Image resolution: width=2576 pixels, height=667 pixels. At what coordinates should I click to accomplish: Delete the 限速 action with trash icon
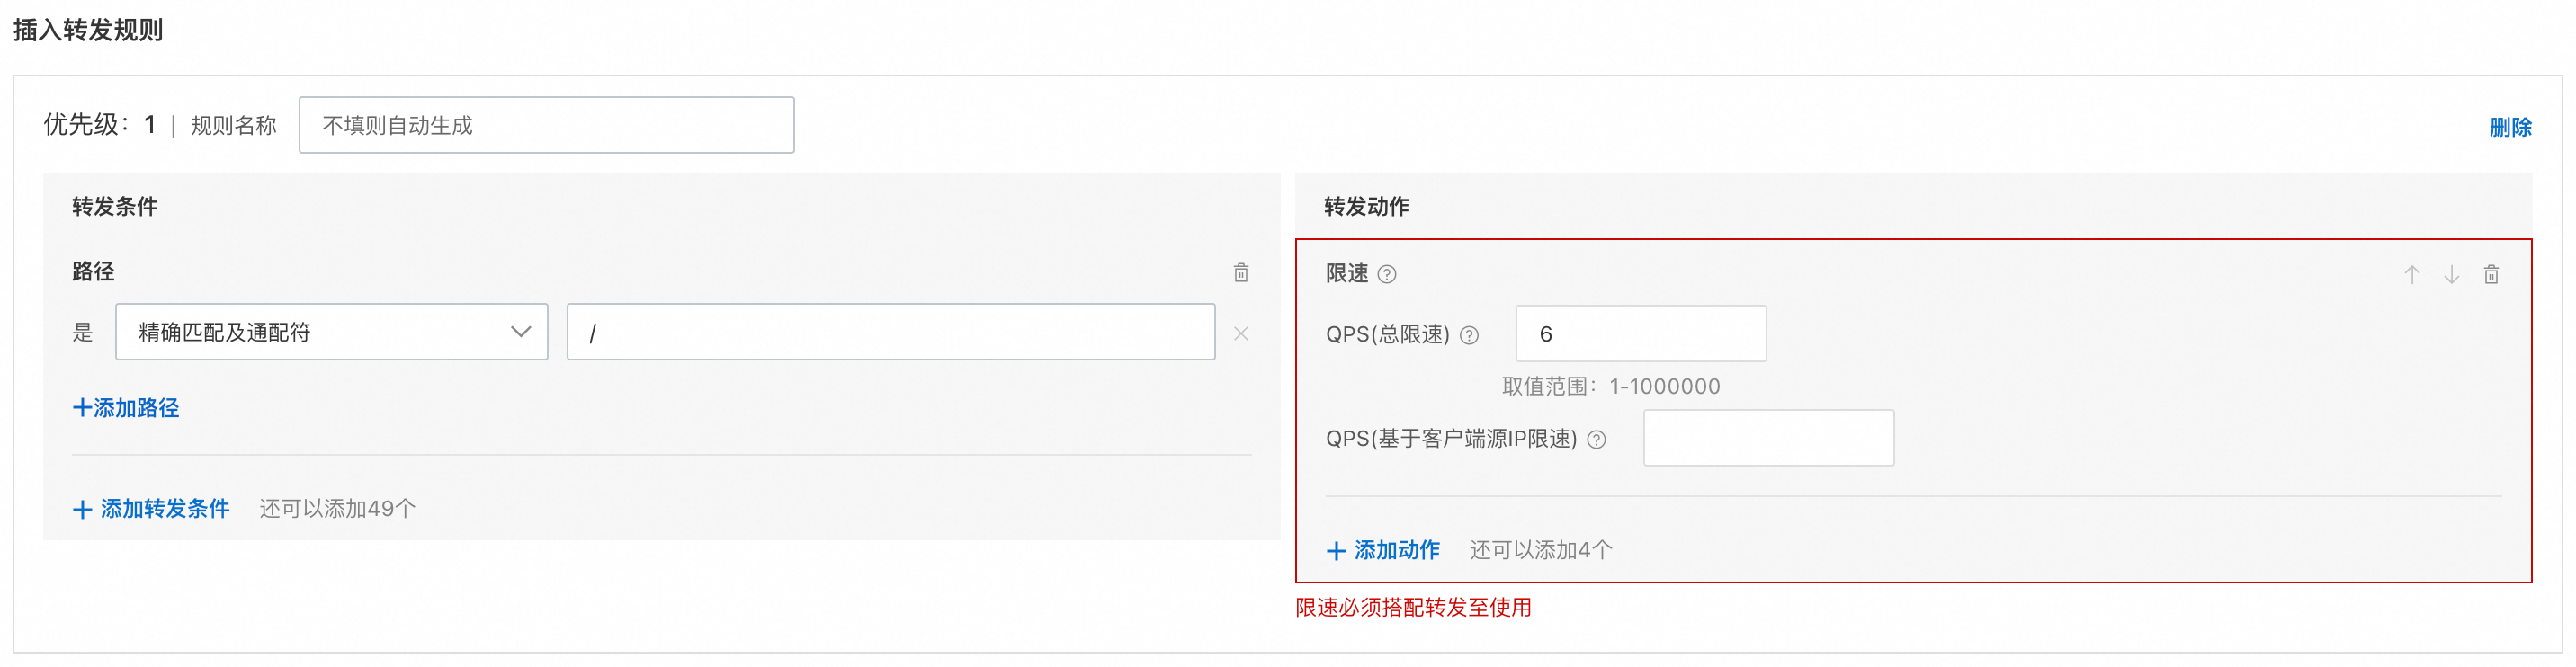point(2491,274)
